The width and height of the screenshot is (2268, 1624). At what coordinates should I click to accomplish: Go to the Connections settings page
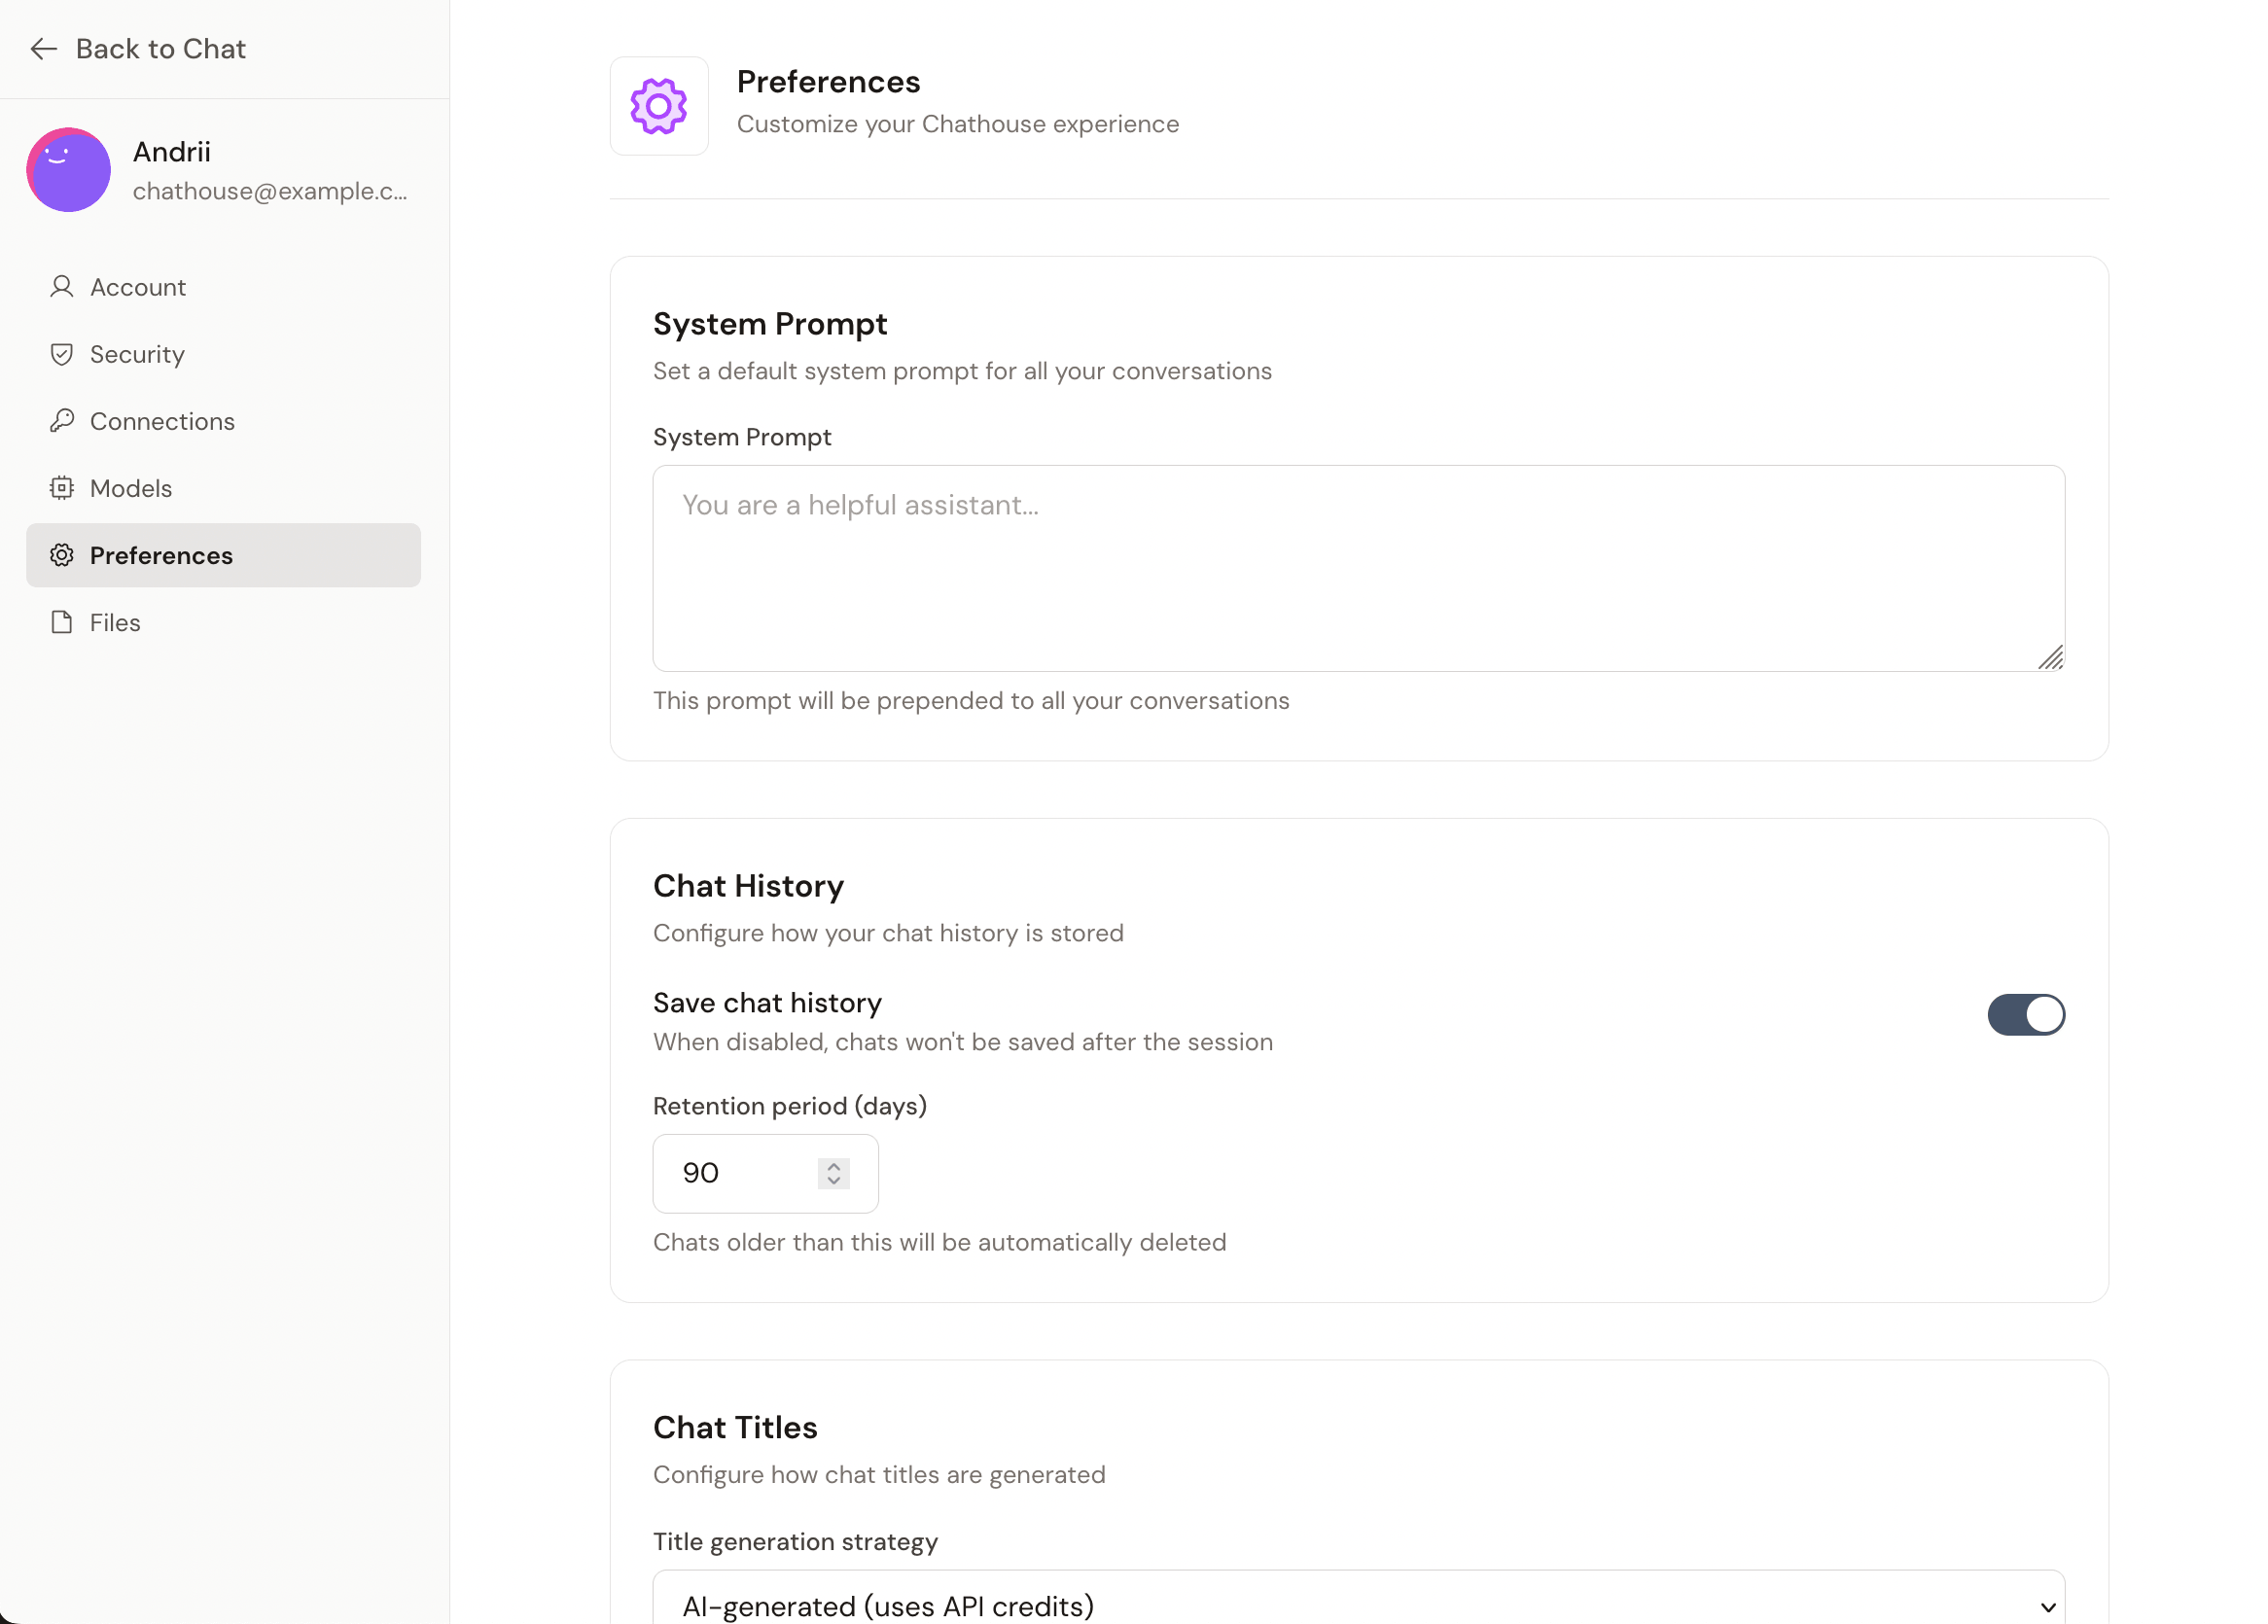162,421
